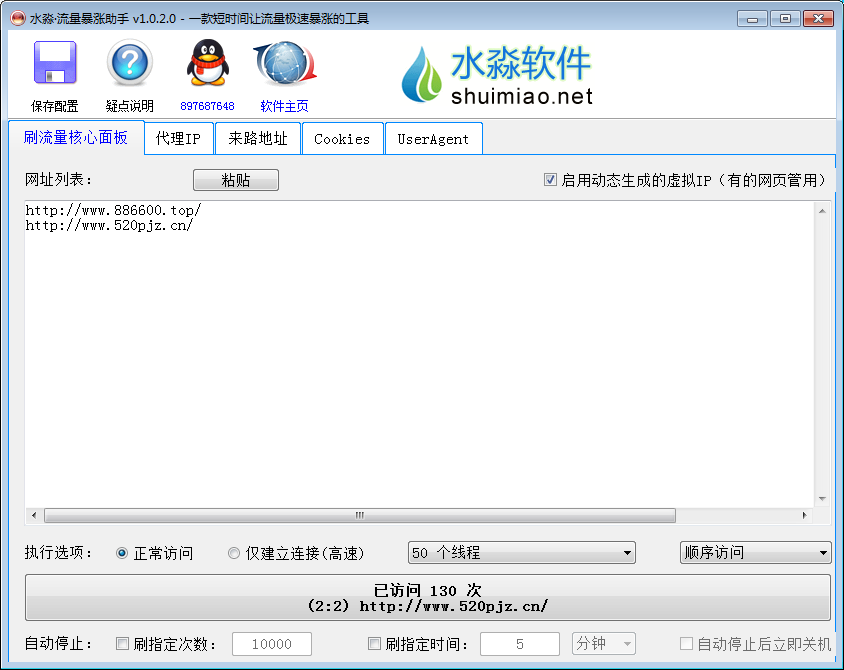Open the 软件主页 link
This screenshot has height=670, width=844.
(284, 106)
